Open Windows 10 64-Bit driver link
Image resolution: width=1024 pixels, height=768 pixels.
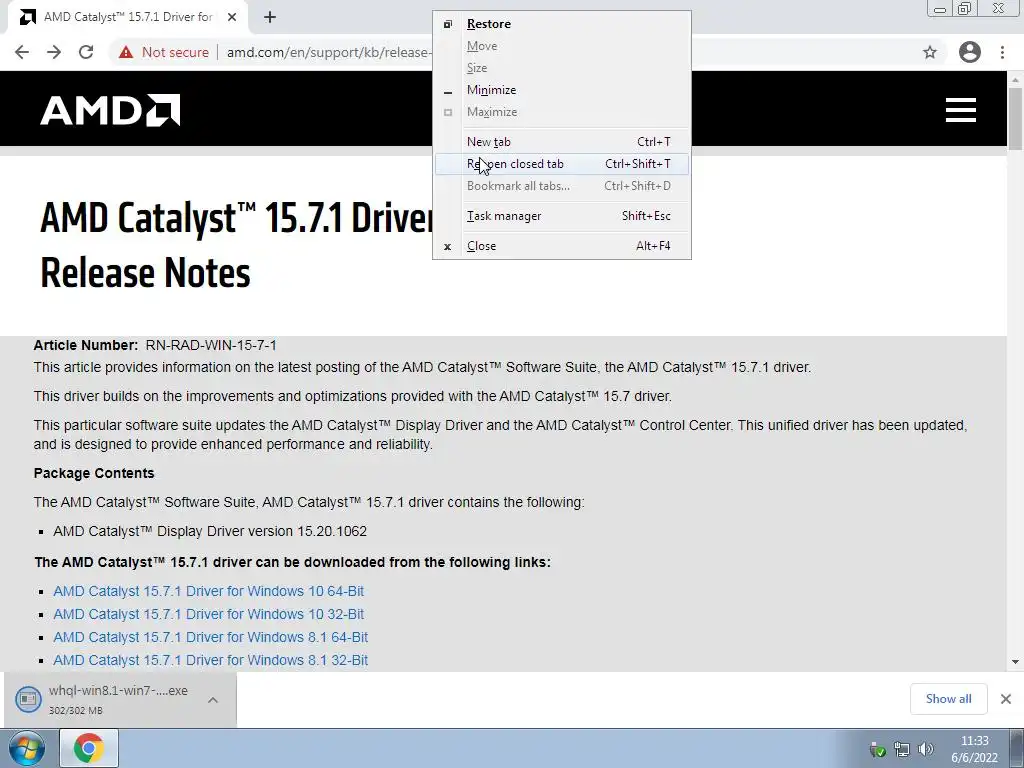pos(208,591)
